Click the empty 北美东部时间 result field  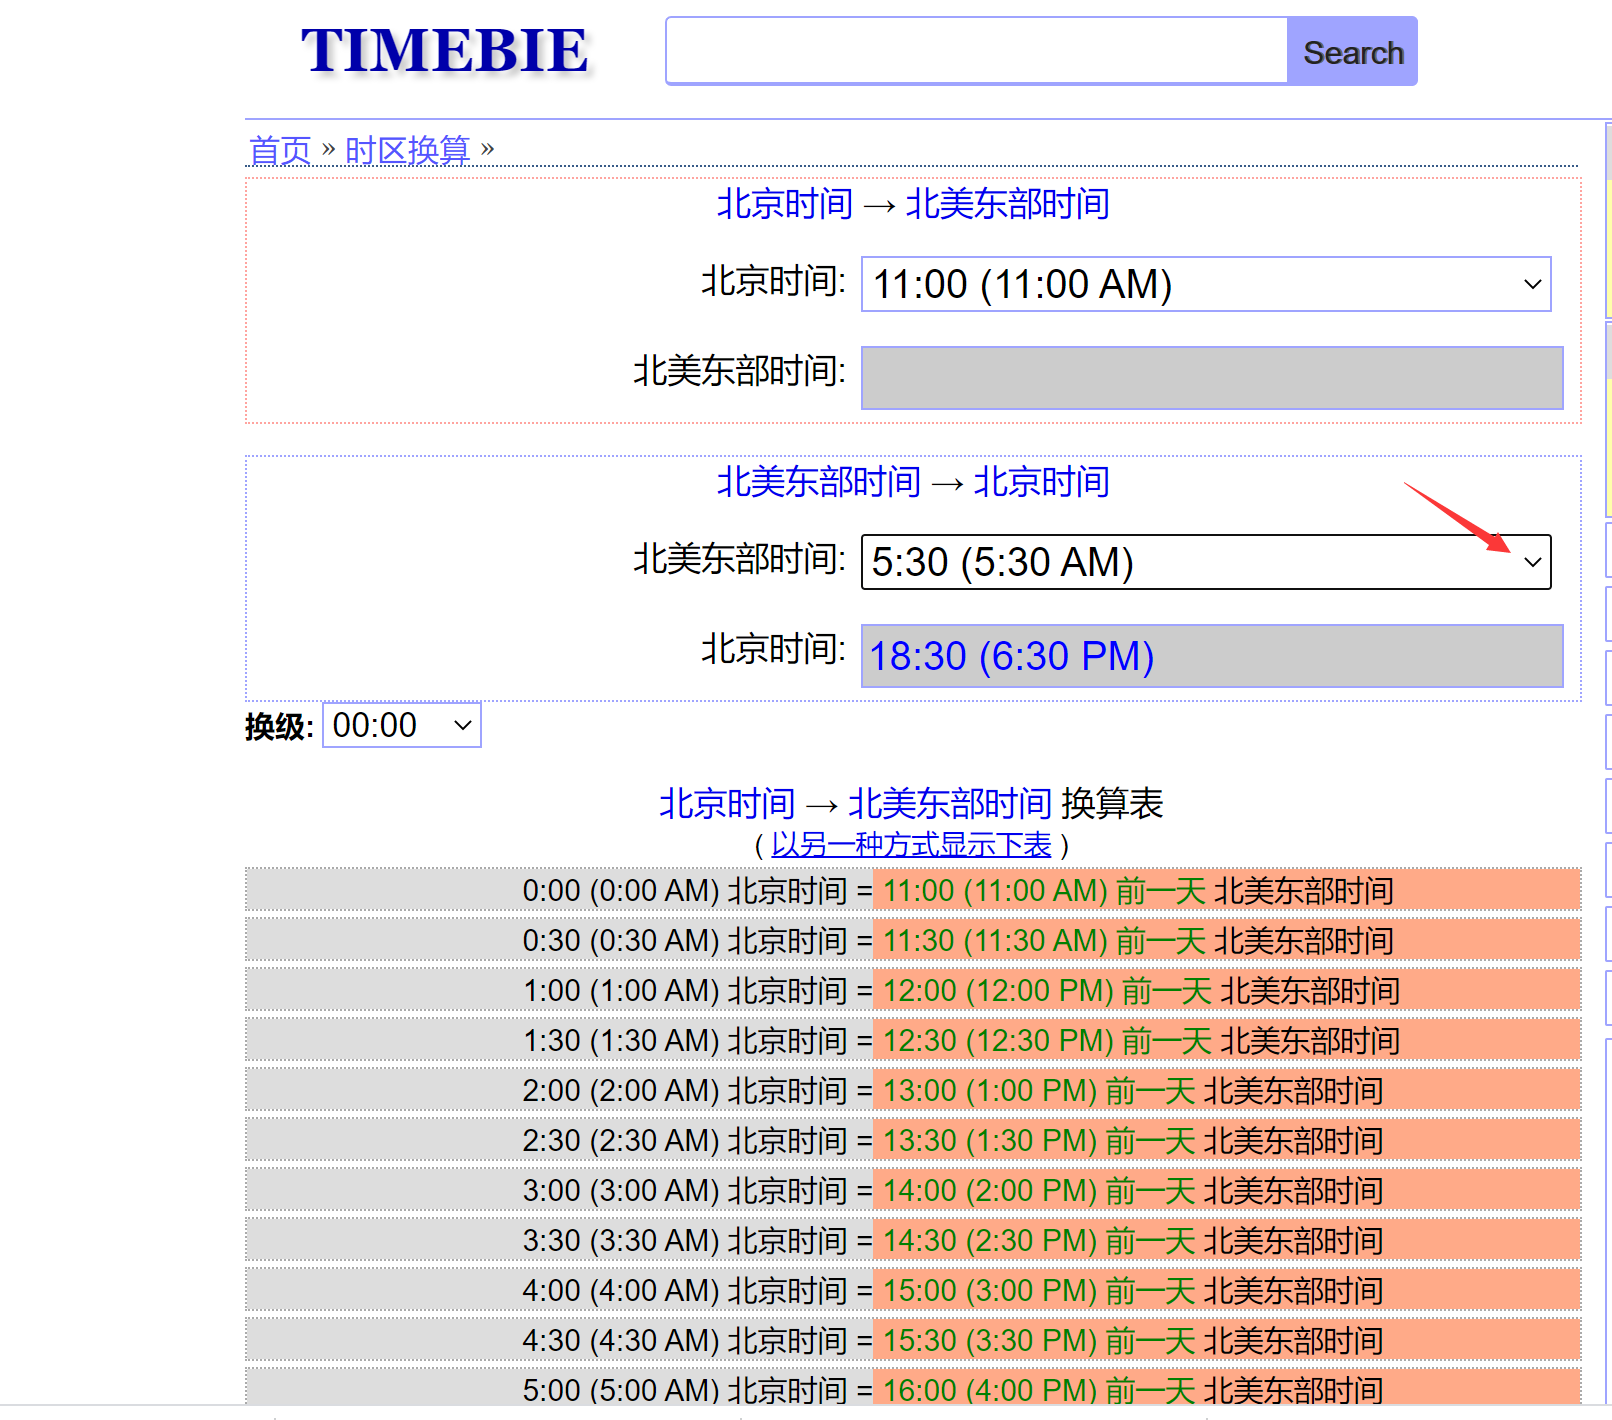1211,378
